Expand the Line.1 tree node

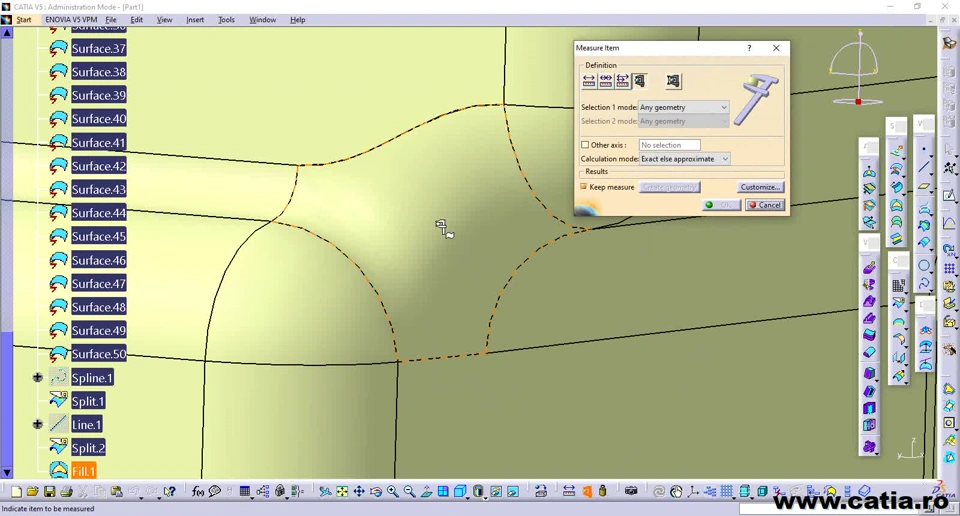tap(38, 424)
